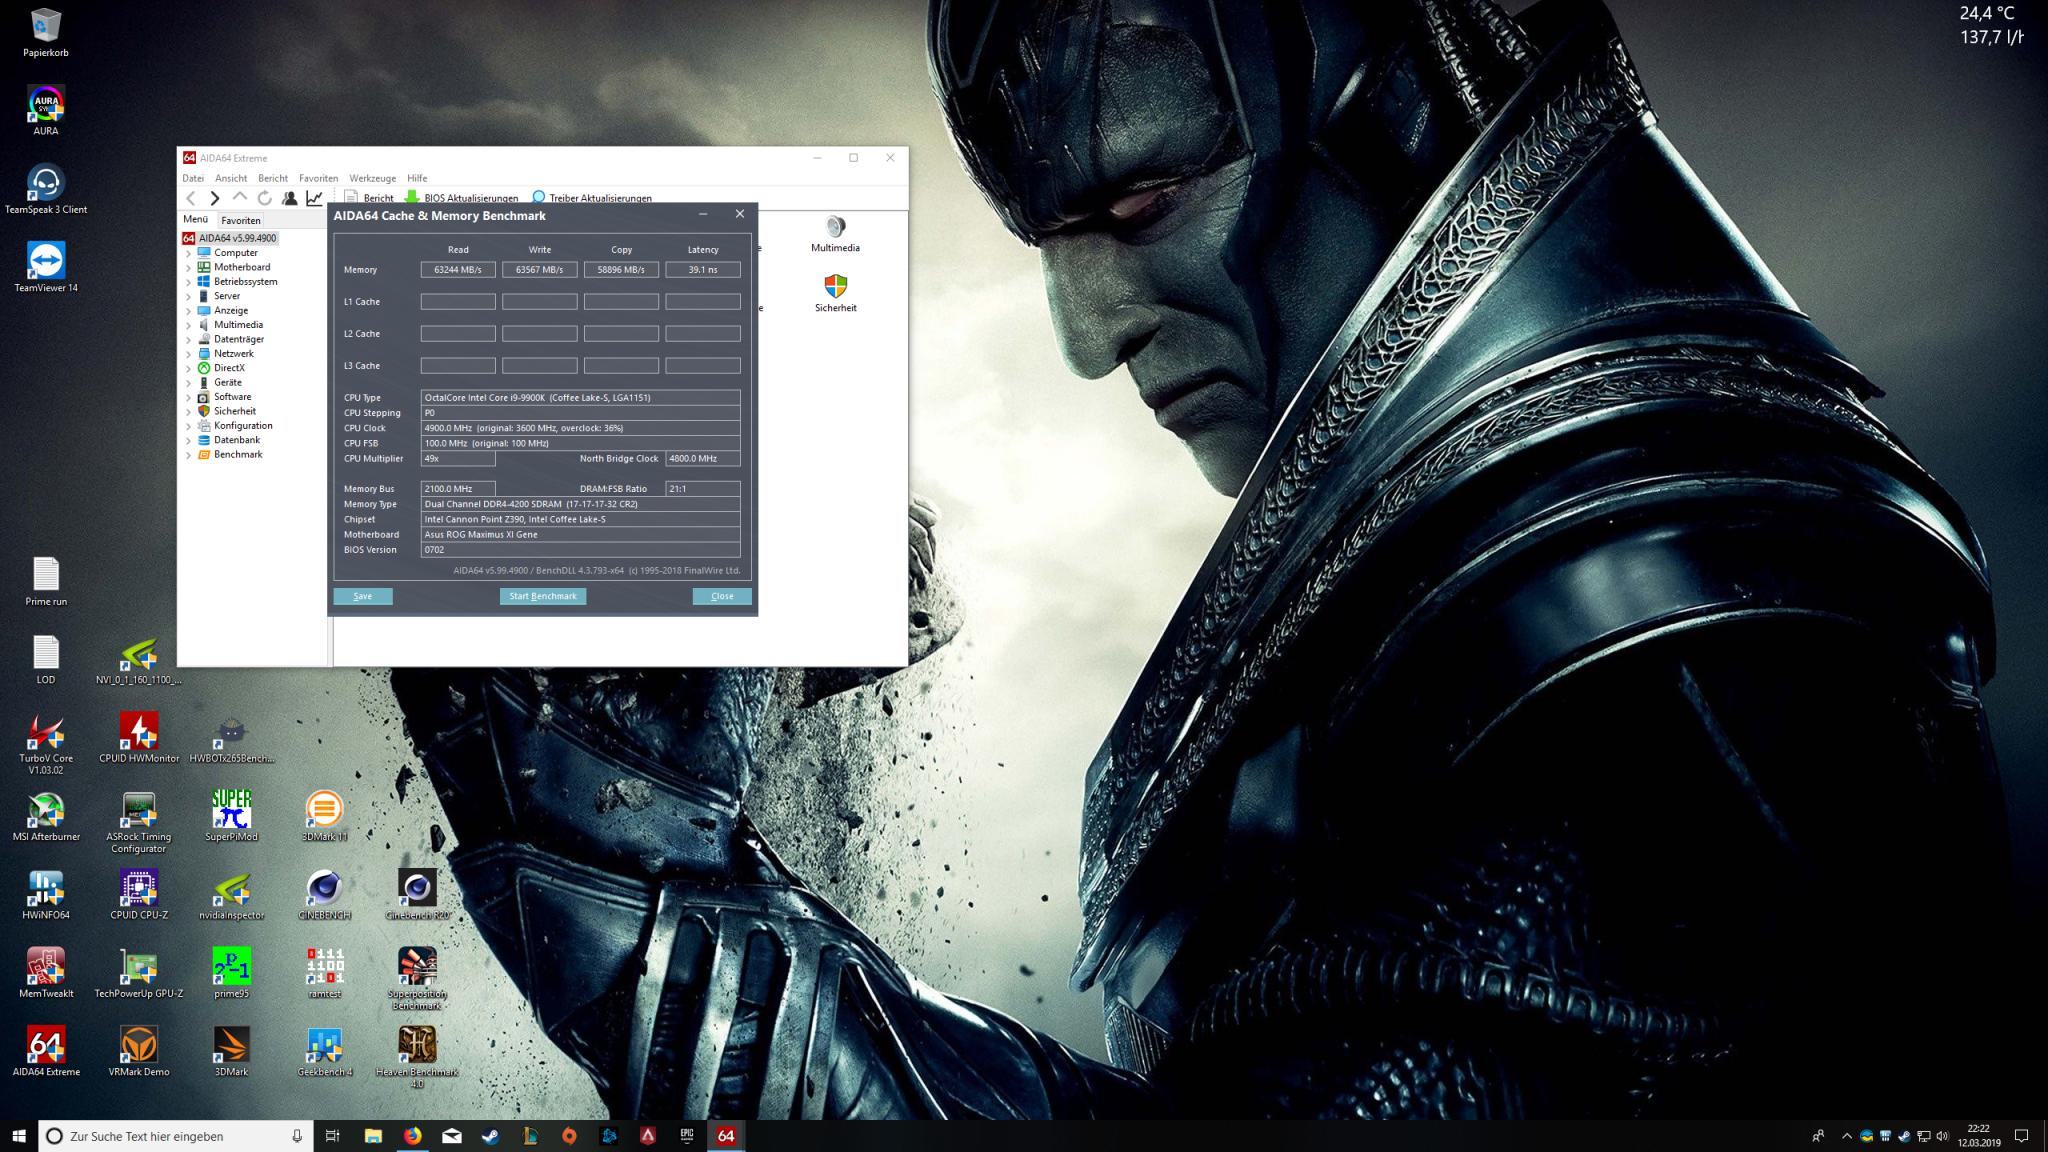Open TeamViewer 14 desktop icon
Screen dimensions: 2048x1152
tap(46, 267)
